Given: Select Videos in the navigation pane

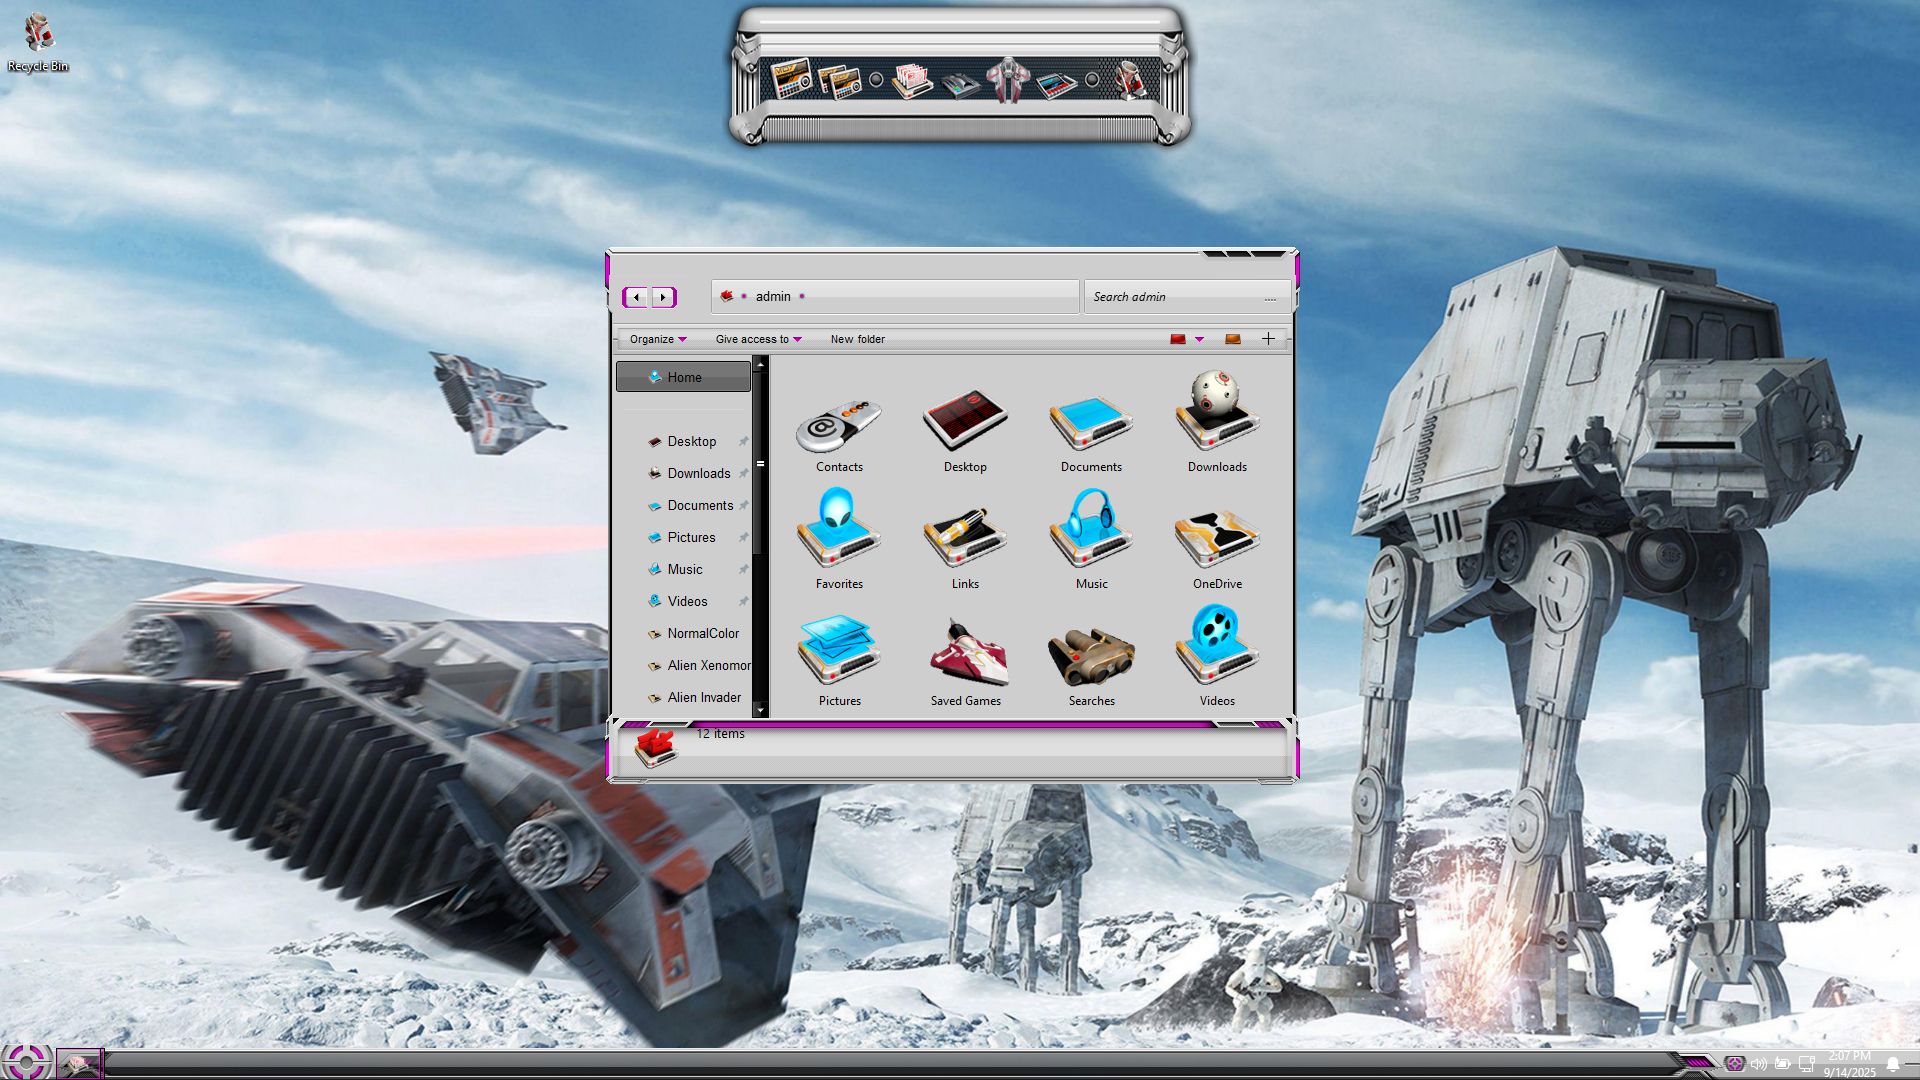Looking at the screenshot, I should 683,601.
